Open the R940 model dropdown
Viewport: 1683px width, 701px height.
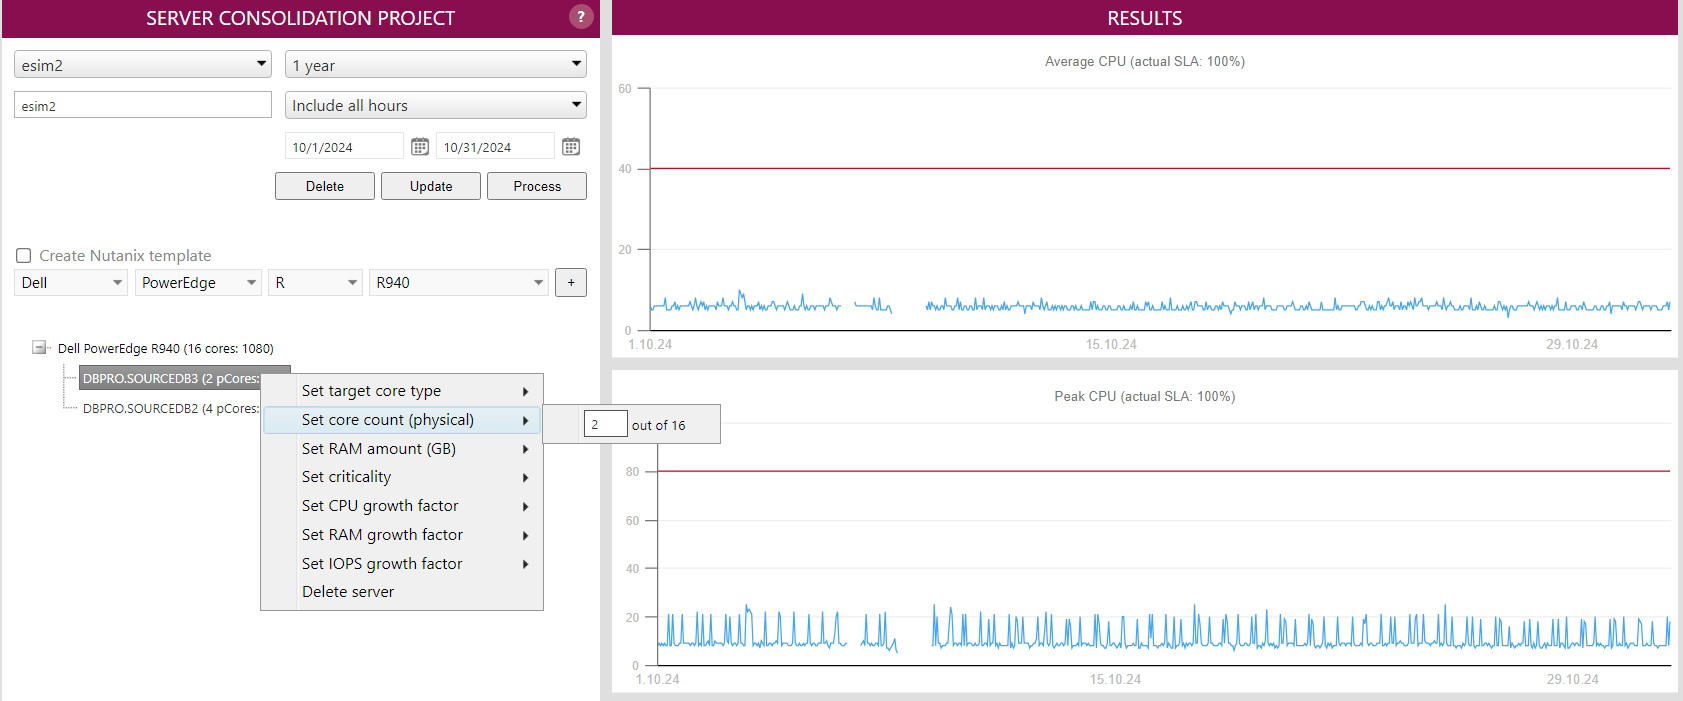(x=459, y=283)
